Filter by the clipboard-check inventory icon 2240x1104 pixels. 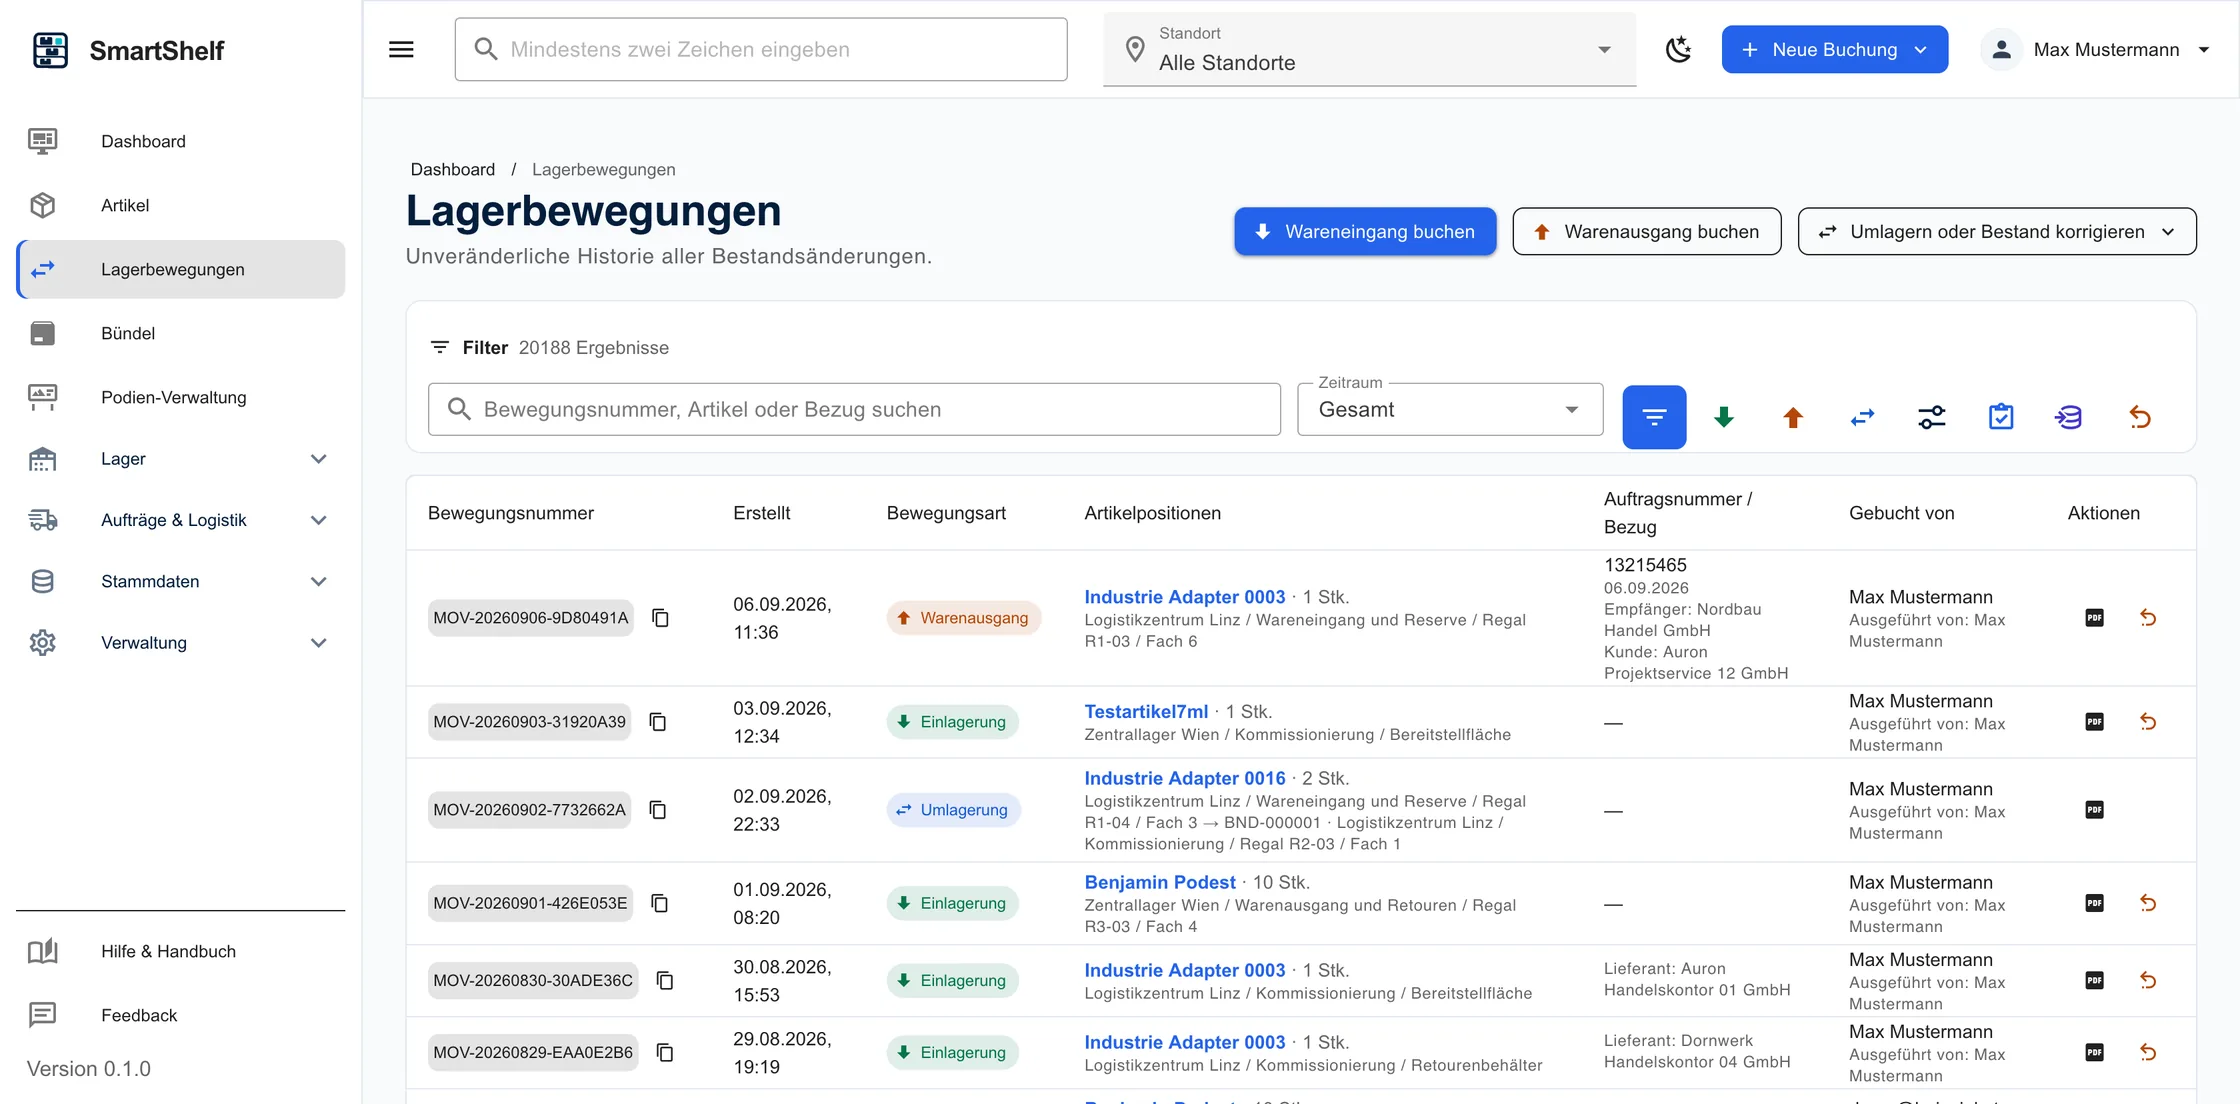point(2001,417)
